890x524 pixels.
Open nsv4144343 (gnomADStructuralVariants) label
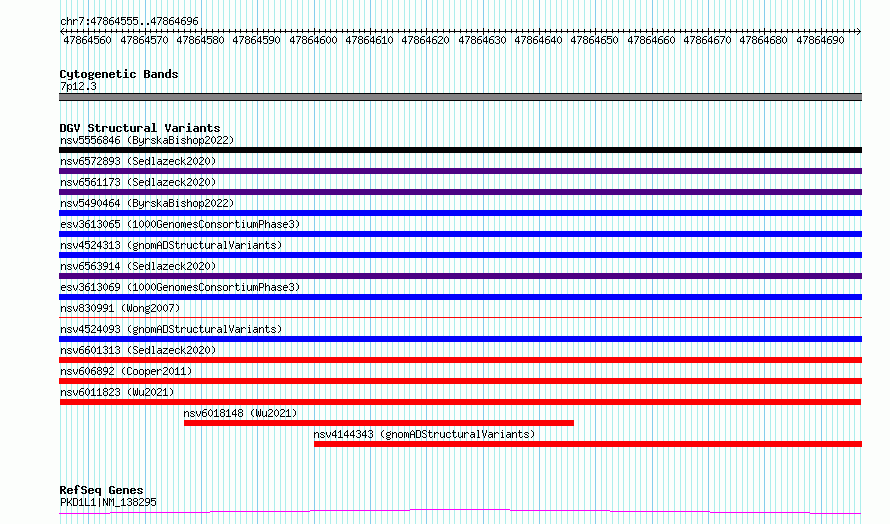pos(424,434)
